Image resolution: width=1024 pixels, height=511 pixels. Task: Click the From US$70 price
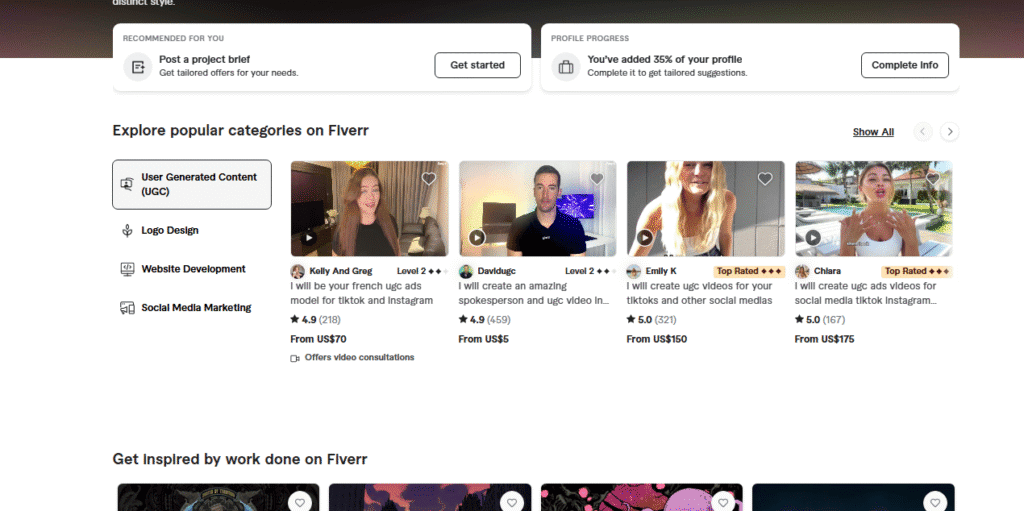click(x=318, y=339)
